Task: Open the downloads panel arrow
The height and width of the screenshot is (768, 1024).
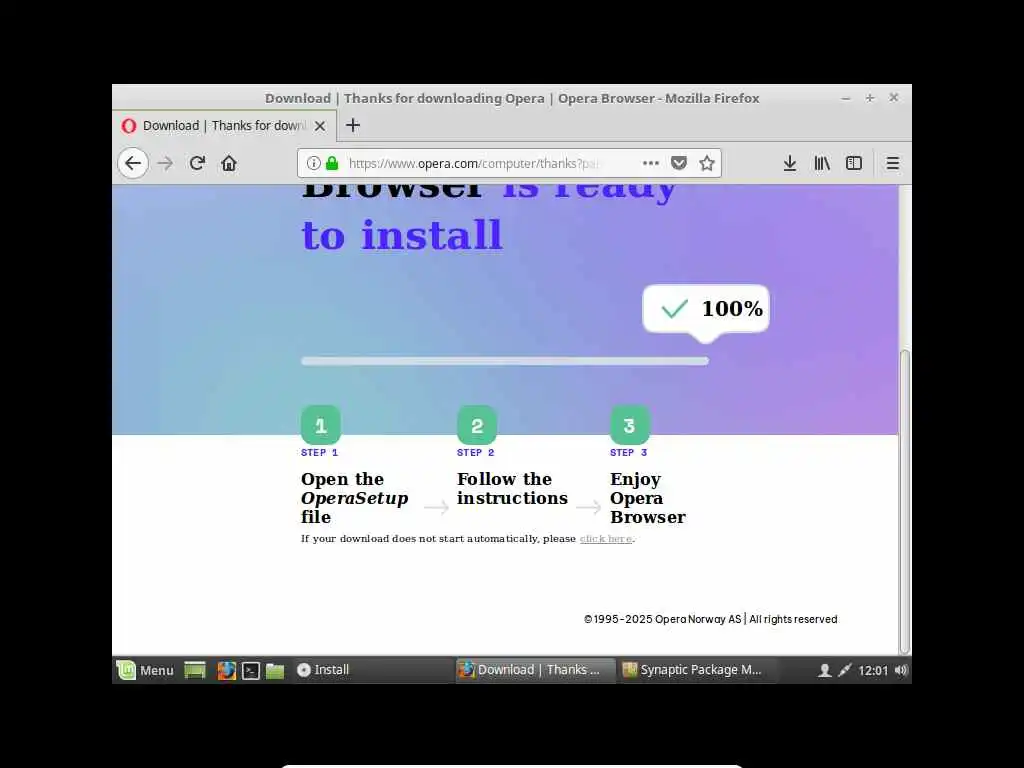Action: coord(790,163)
